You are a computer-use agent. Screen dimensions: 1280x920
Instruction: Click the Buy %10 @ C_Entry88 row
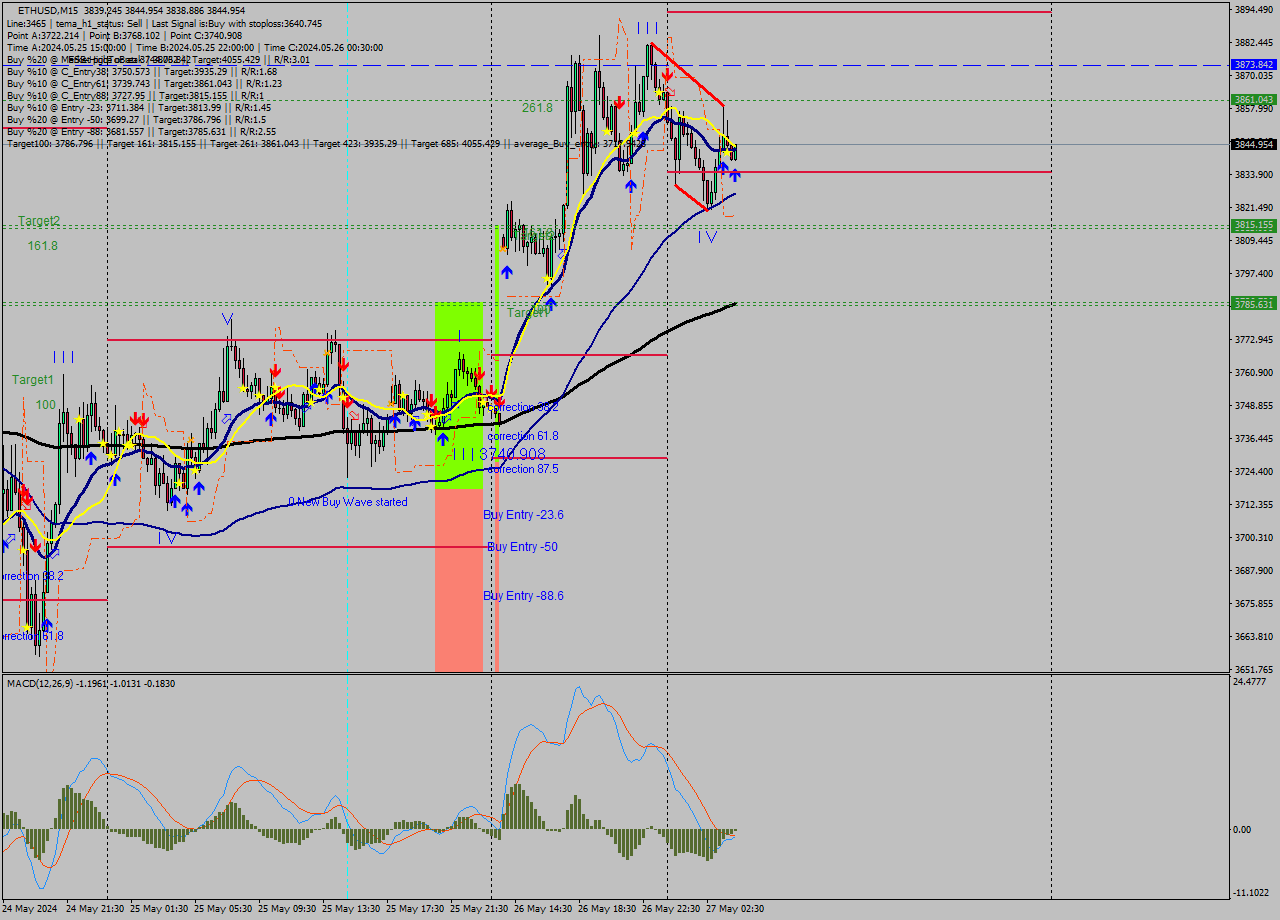(x=135, y=95)
